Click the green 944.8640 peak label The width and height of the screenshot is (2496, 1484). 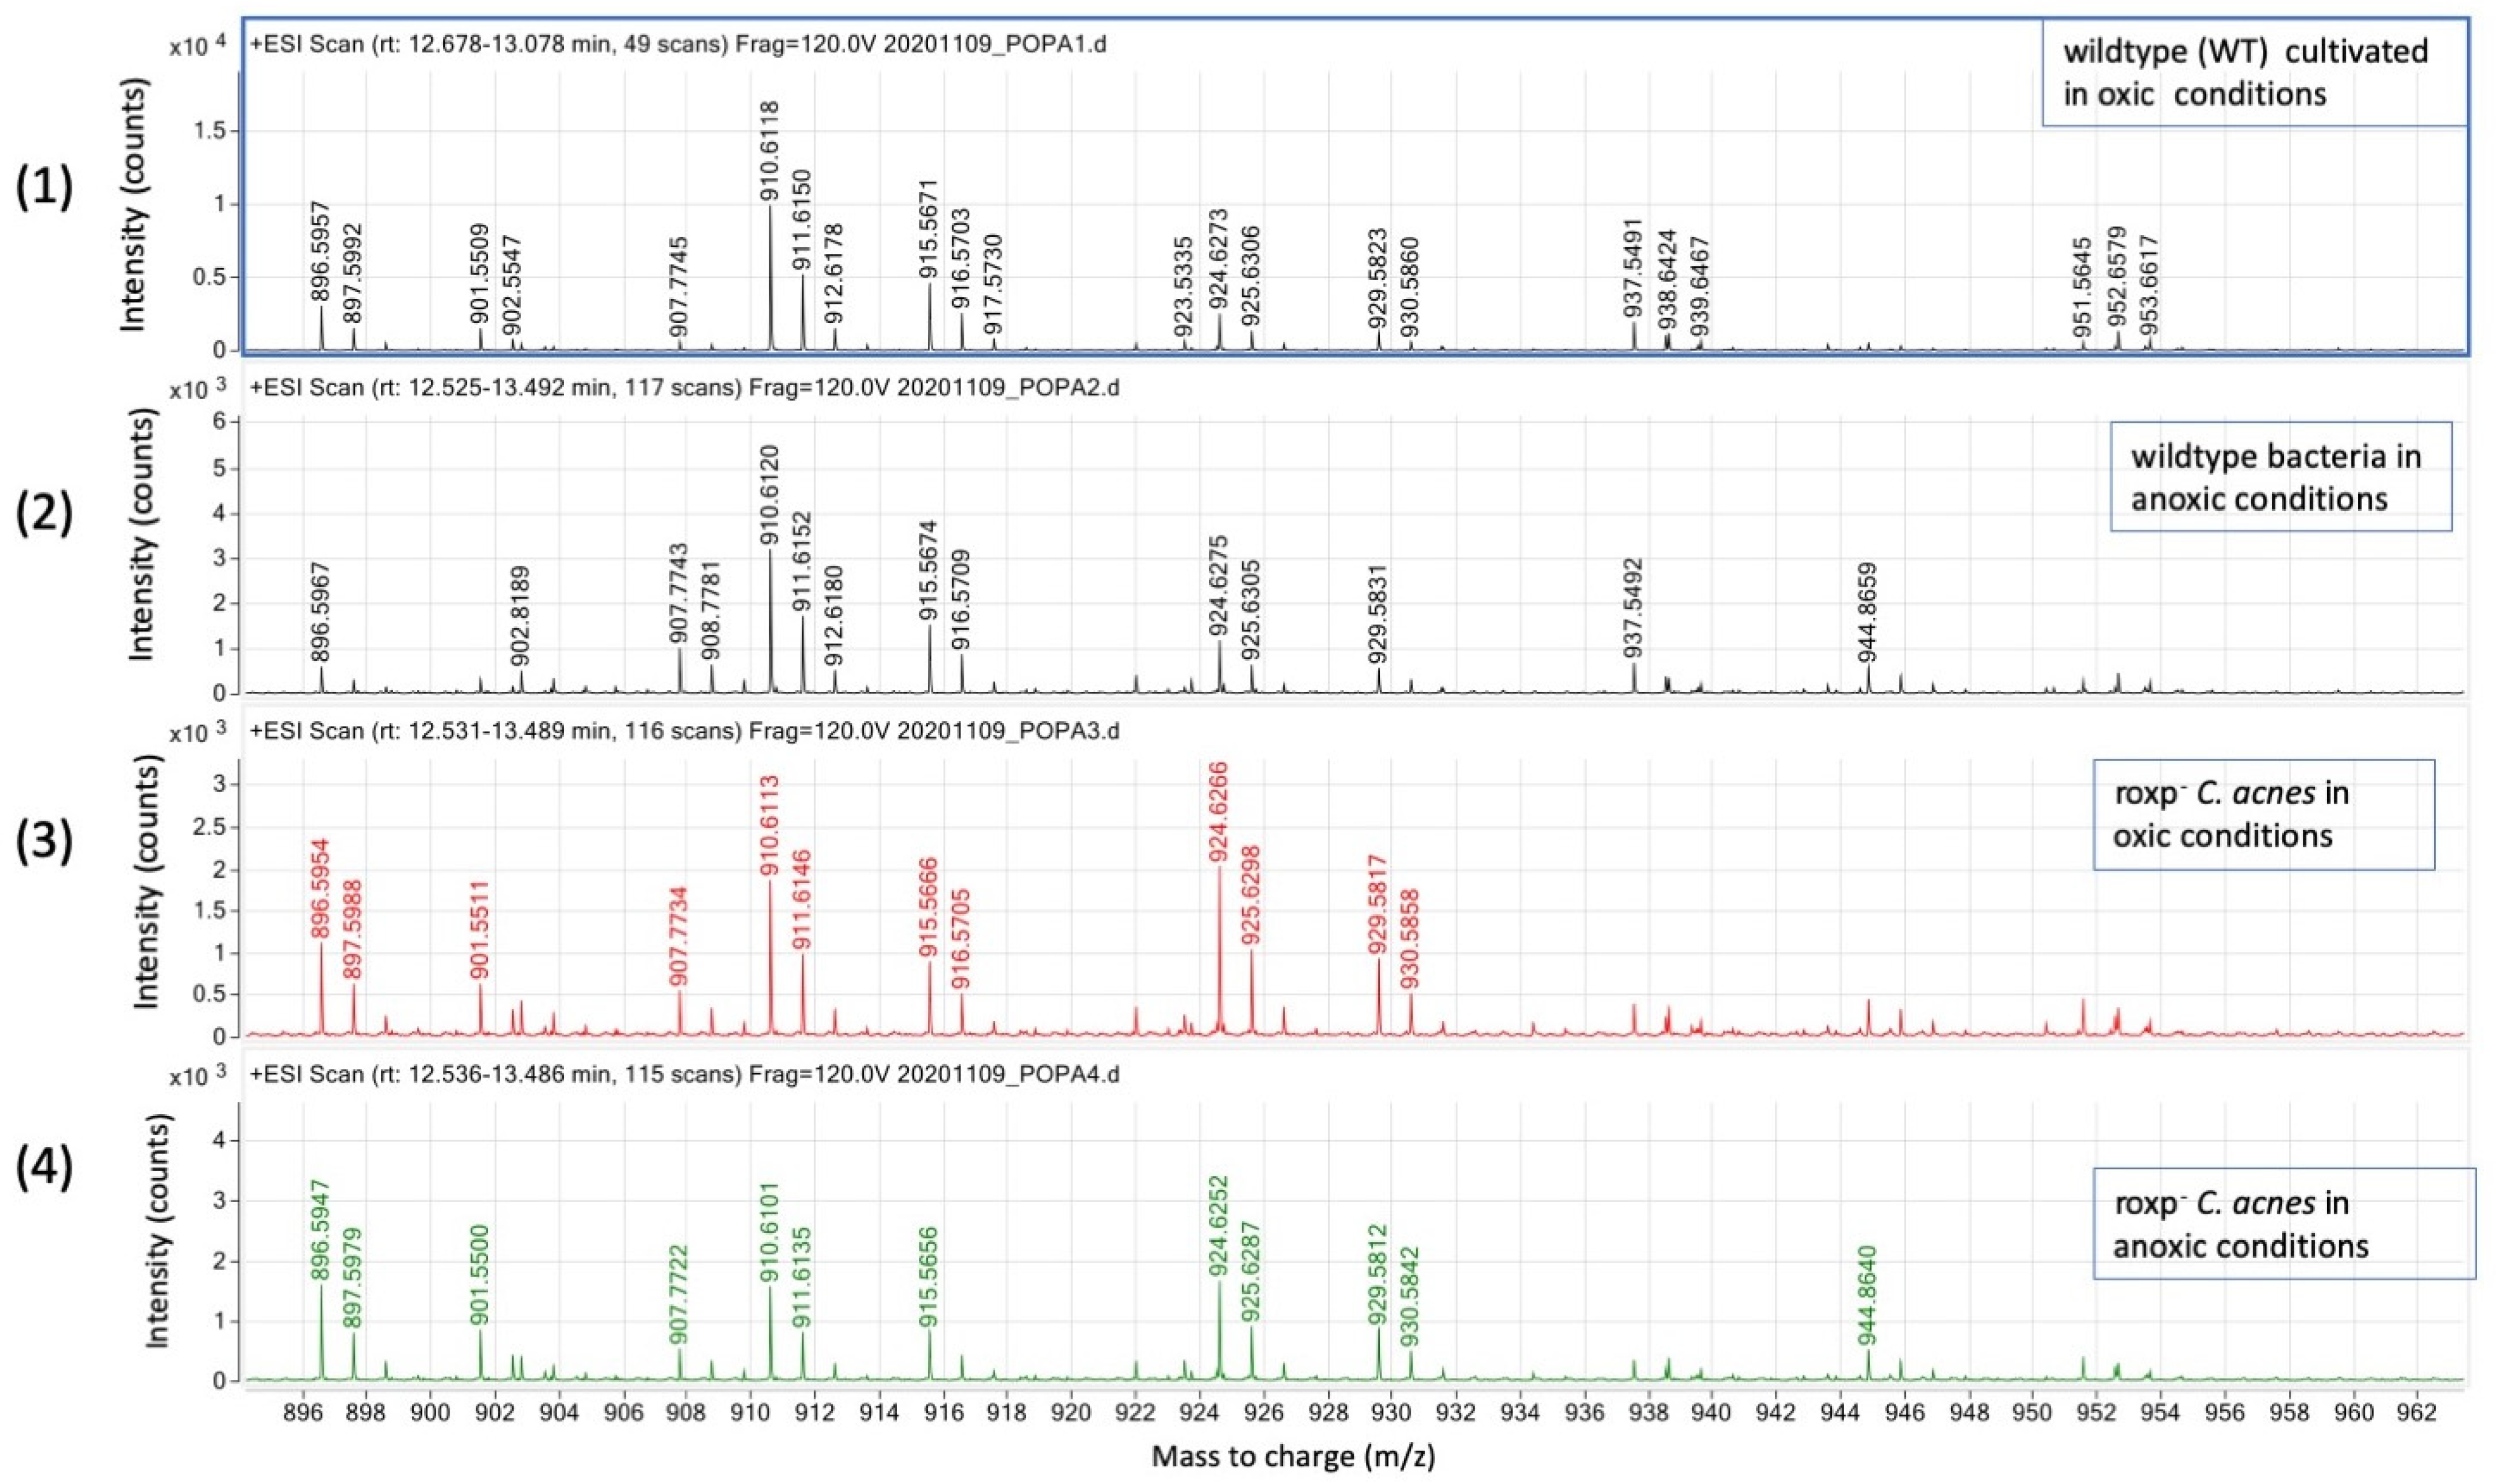1867,1296
